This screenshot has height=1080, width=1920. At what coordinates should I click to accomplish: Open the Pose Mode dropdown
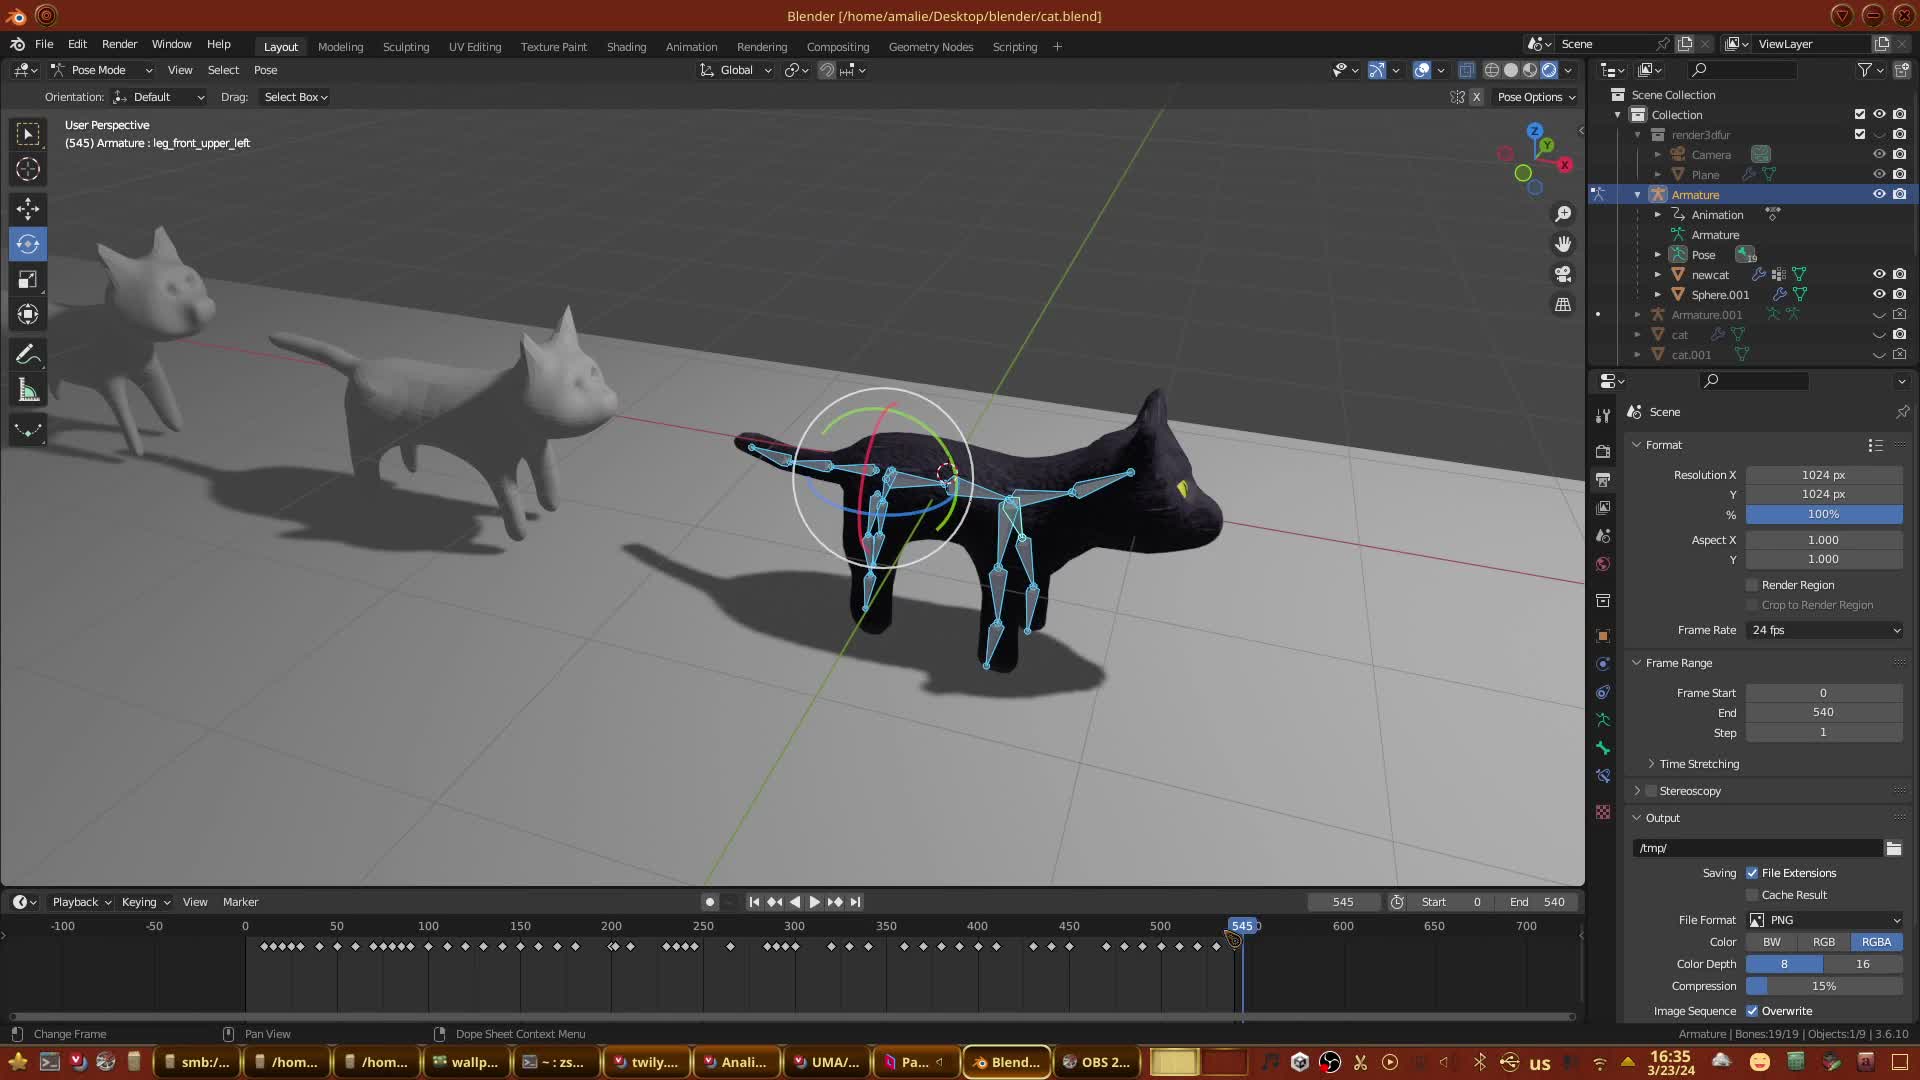102,70
